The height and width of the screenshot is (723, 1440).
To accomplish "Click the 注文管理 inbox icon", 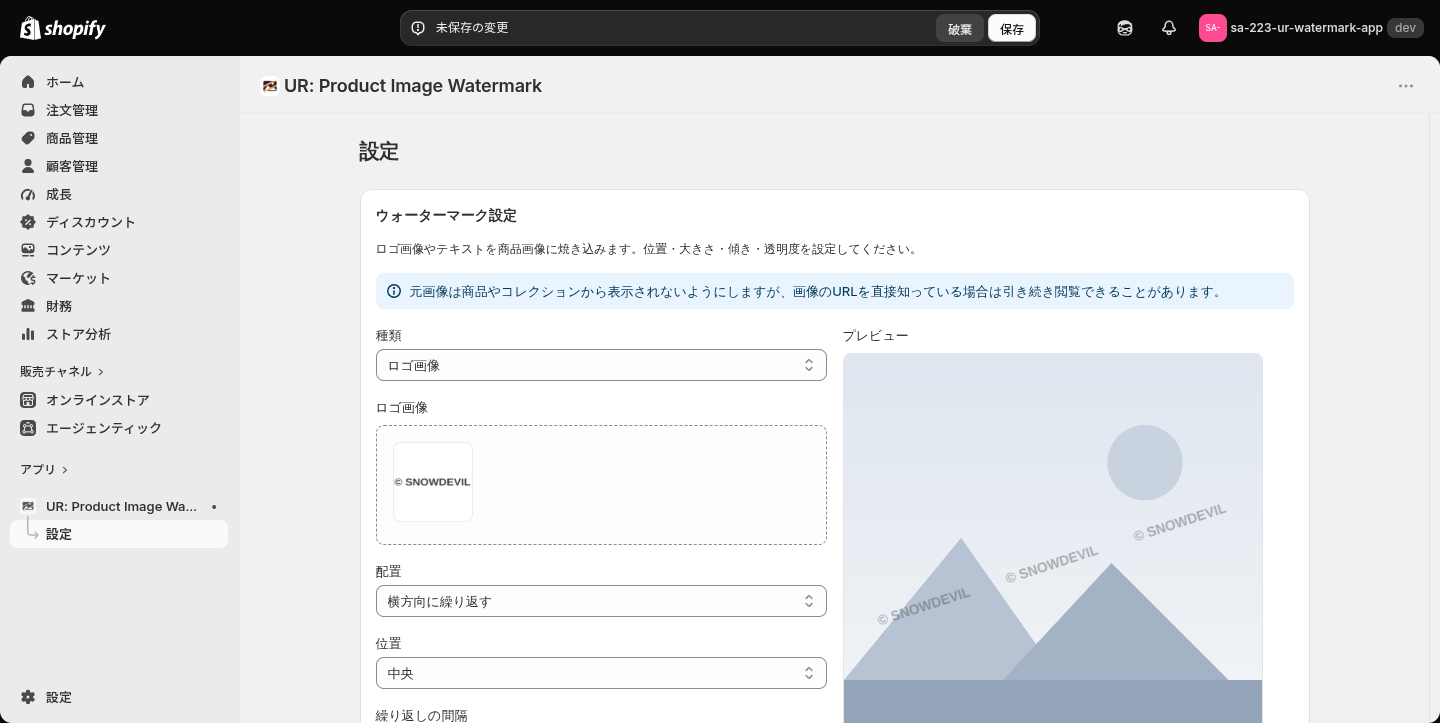I will [28, 110].
